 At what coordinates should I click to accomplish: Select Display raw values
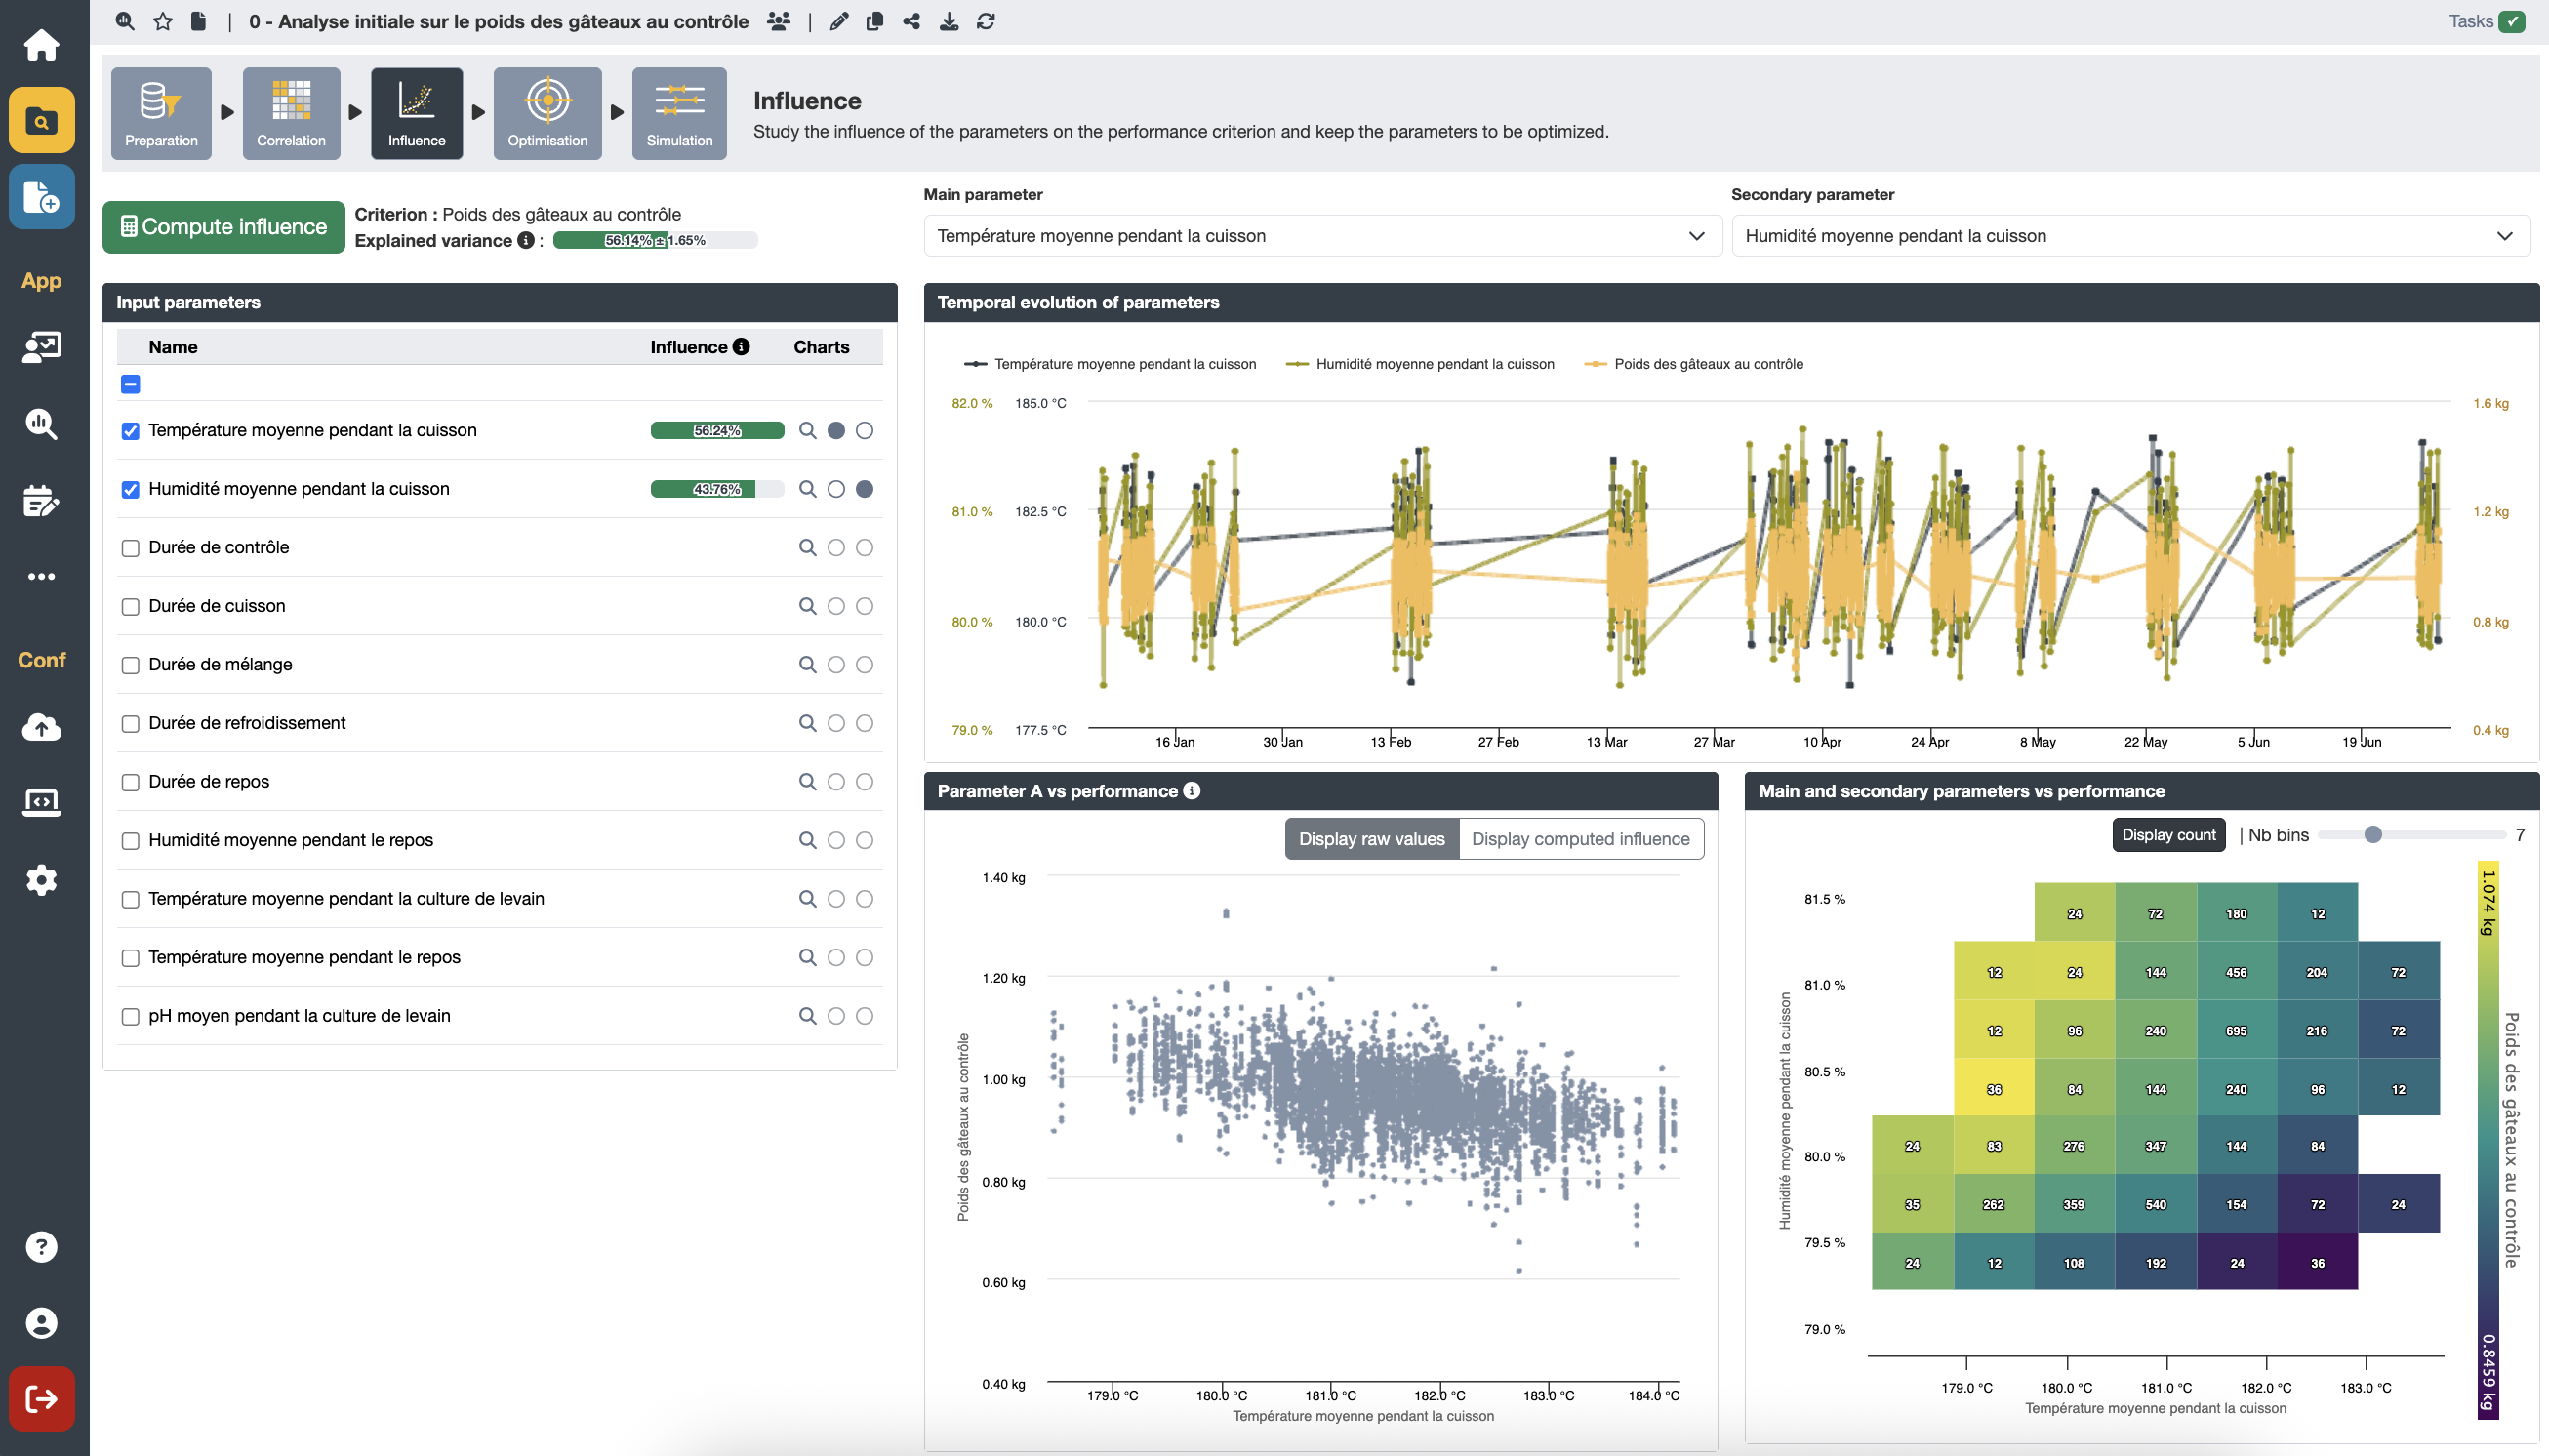(1371, 839)
